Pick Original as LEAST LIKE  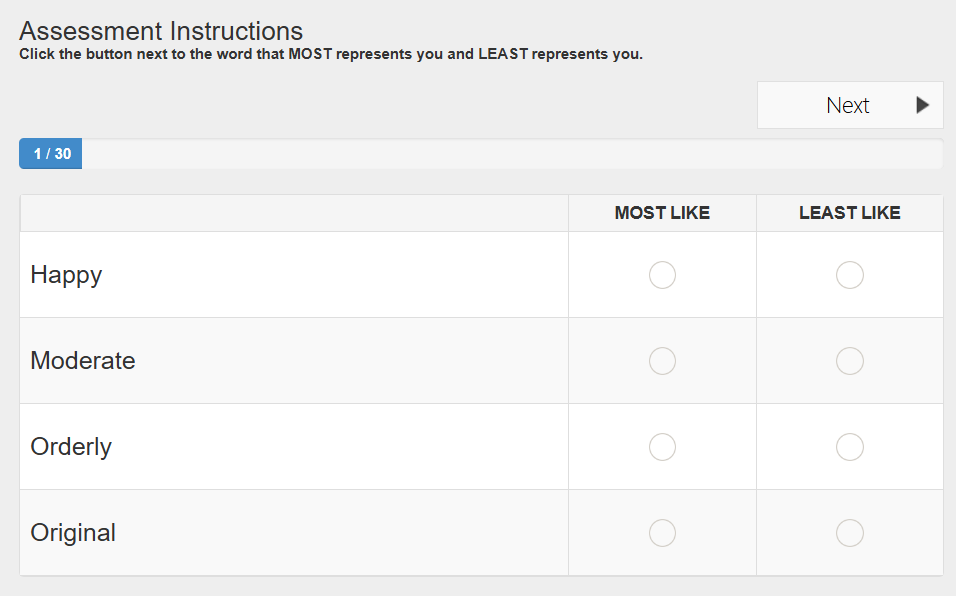tap(850, 533)
